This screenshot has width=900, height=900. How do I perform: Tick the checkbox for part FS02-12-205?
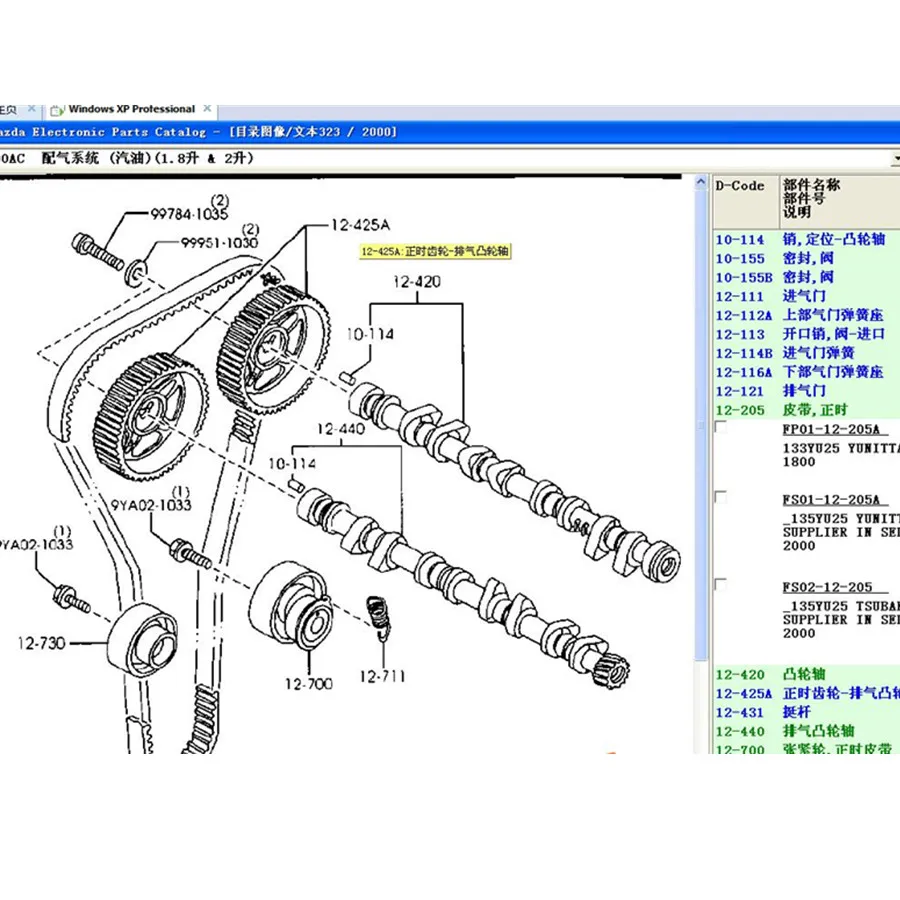[x=721, y=585]
